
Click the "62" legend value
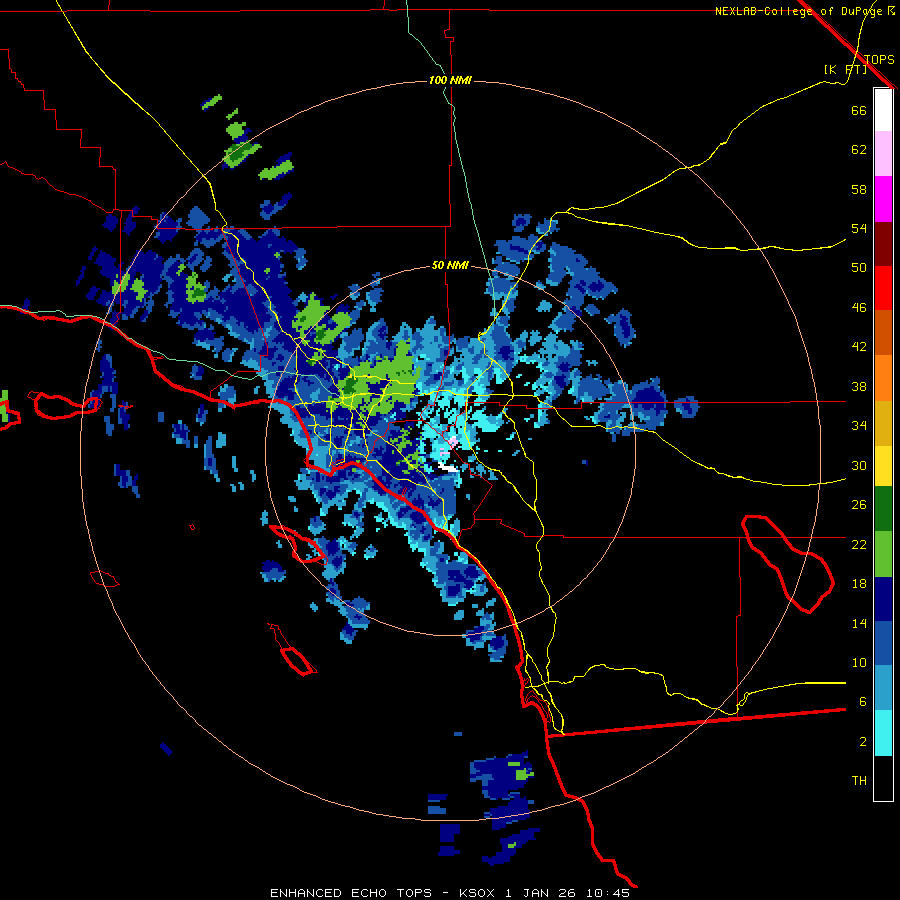(859, 150)
